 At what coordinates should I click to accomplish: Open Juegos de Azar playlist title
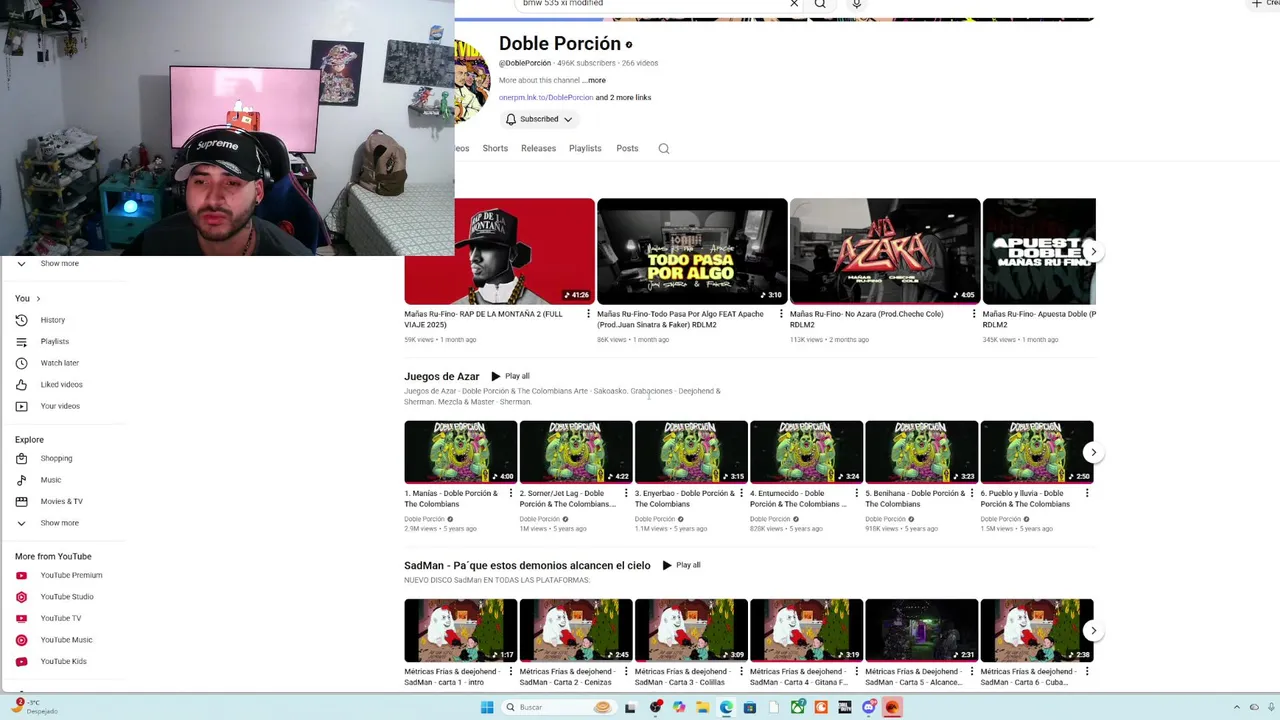pos(441,376)
